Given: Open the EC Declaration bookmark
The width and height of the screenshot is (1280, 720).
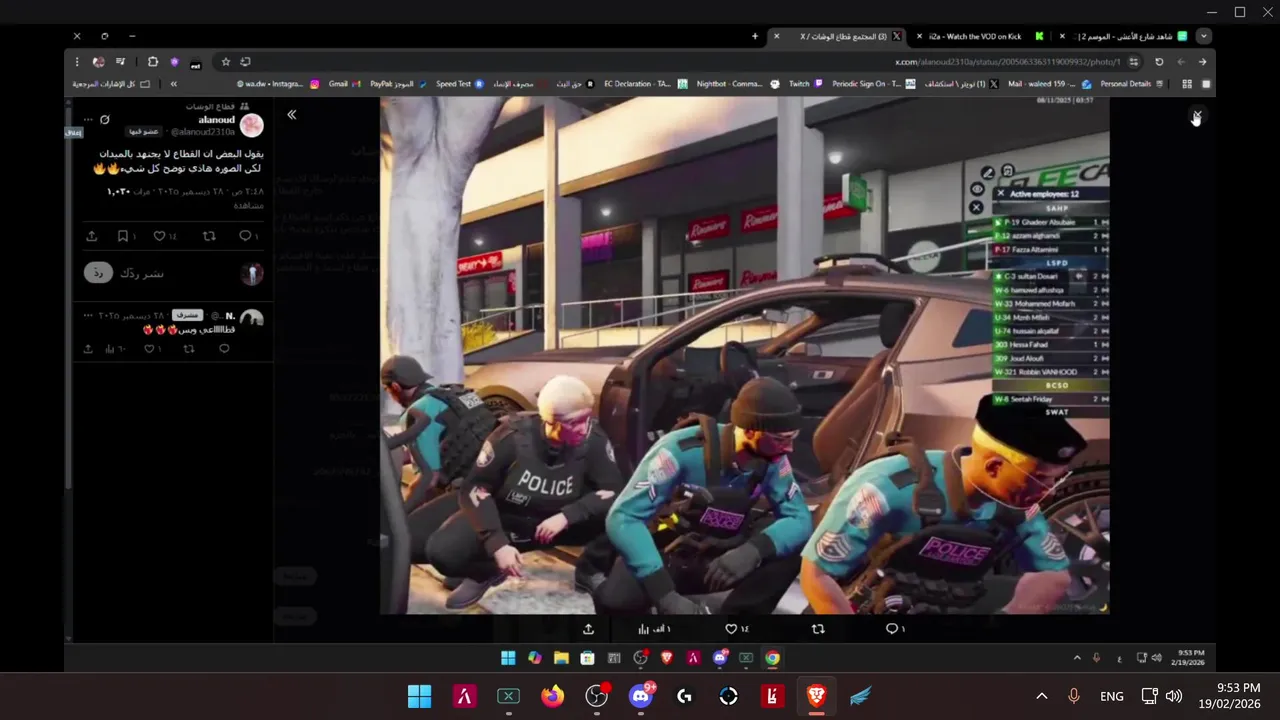Looking at the screenshot, I should click(x=646, y=84).
